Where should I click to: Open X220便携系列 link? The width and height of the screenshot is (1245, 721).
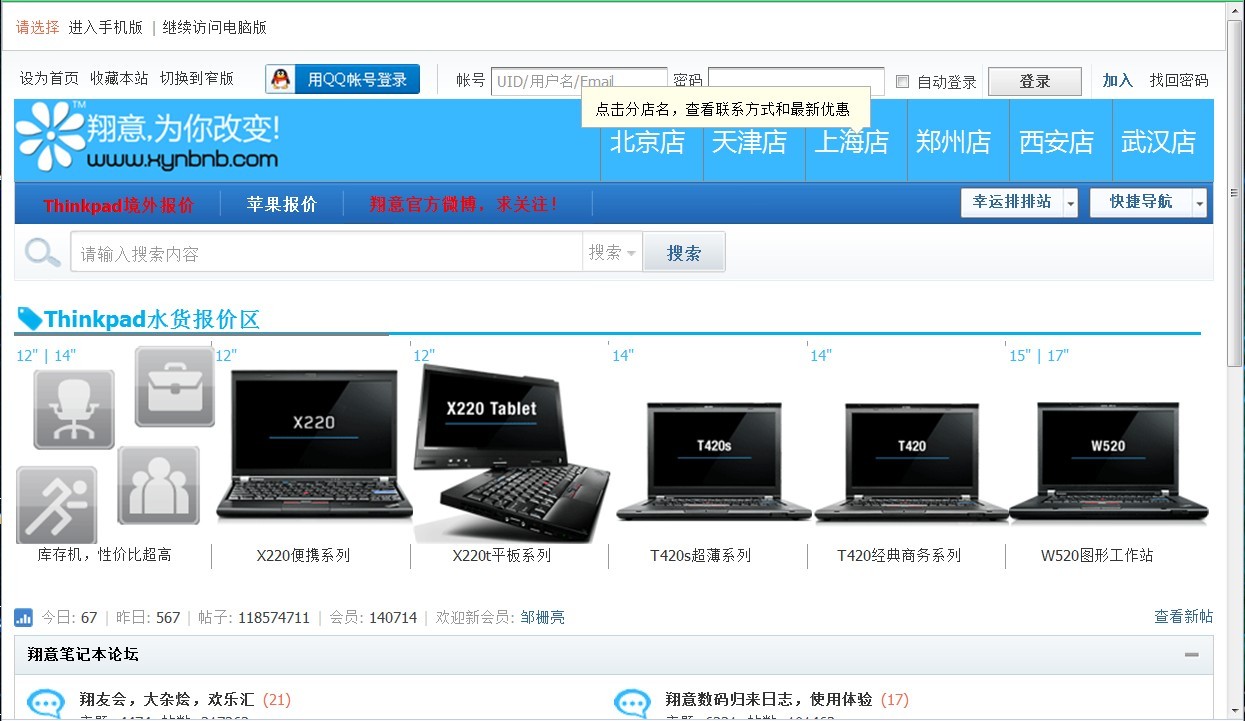click(303, 555)
